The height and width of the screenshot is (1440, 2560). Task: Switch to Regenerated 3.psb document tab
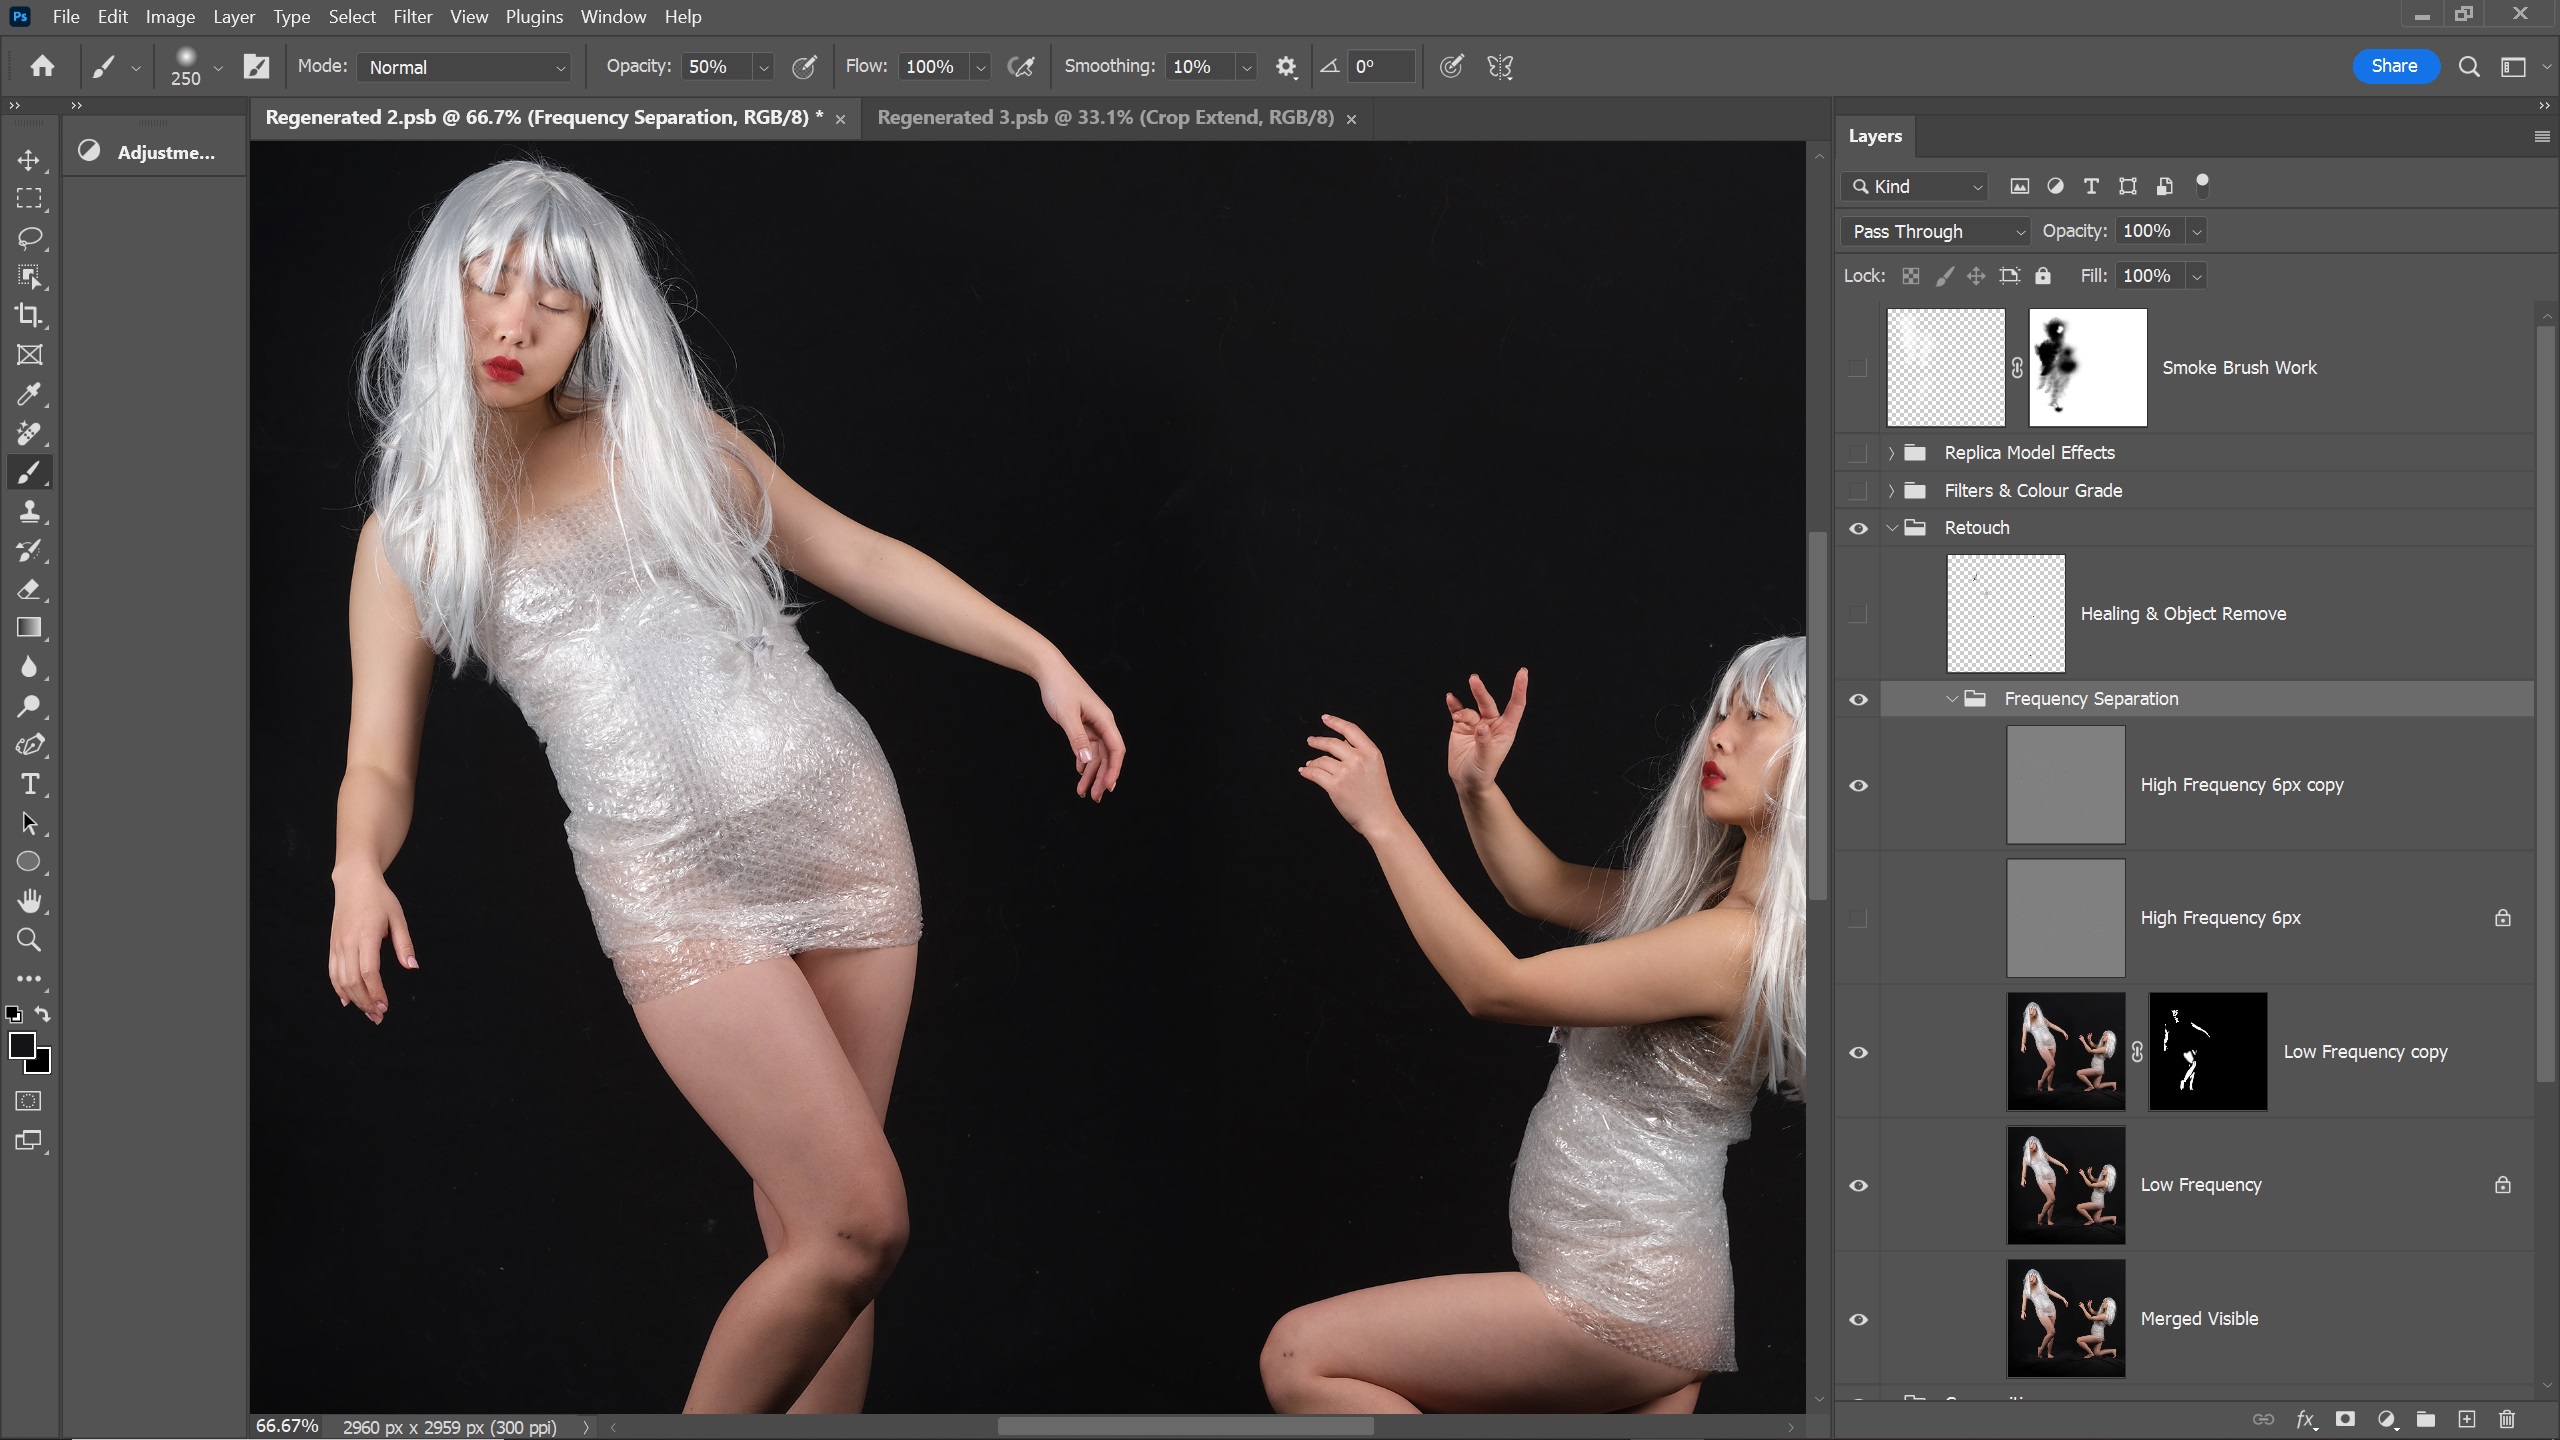[1105, 118]
